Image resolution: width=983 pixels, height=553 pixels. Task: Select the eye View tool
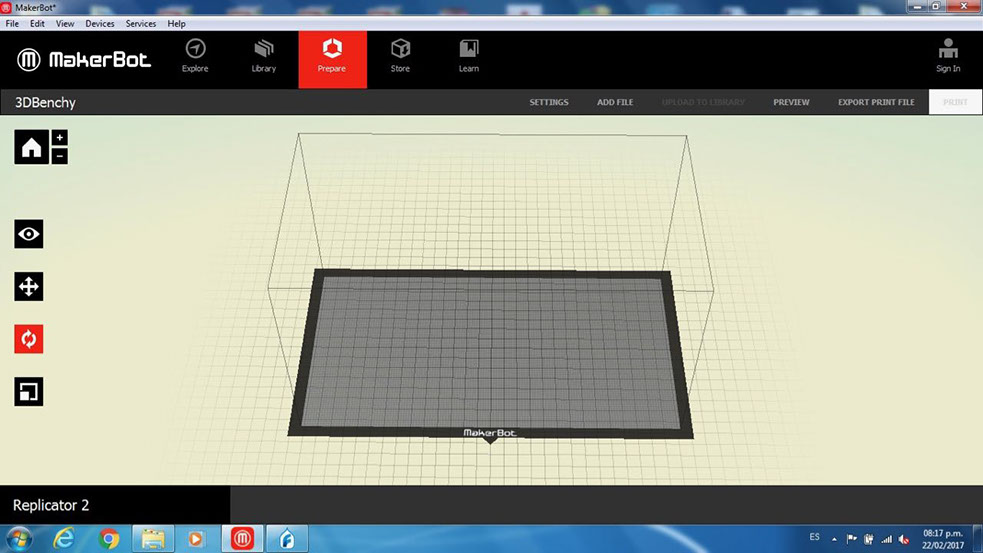coord(29,234)
